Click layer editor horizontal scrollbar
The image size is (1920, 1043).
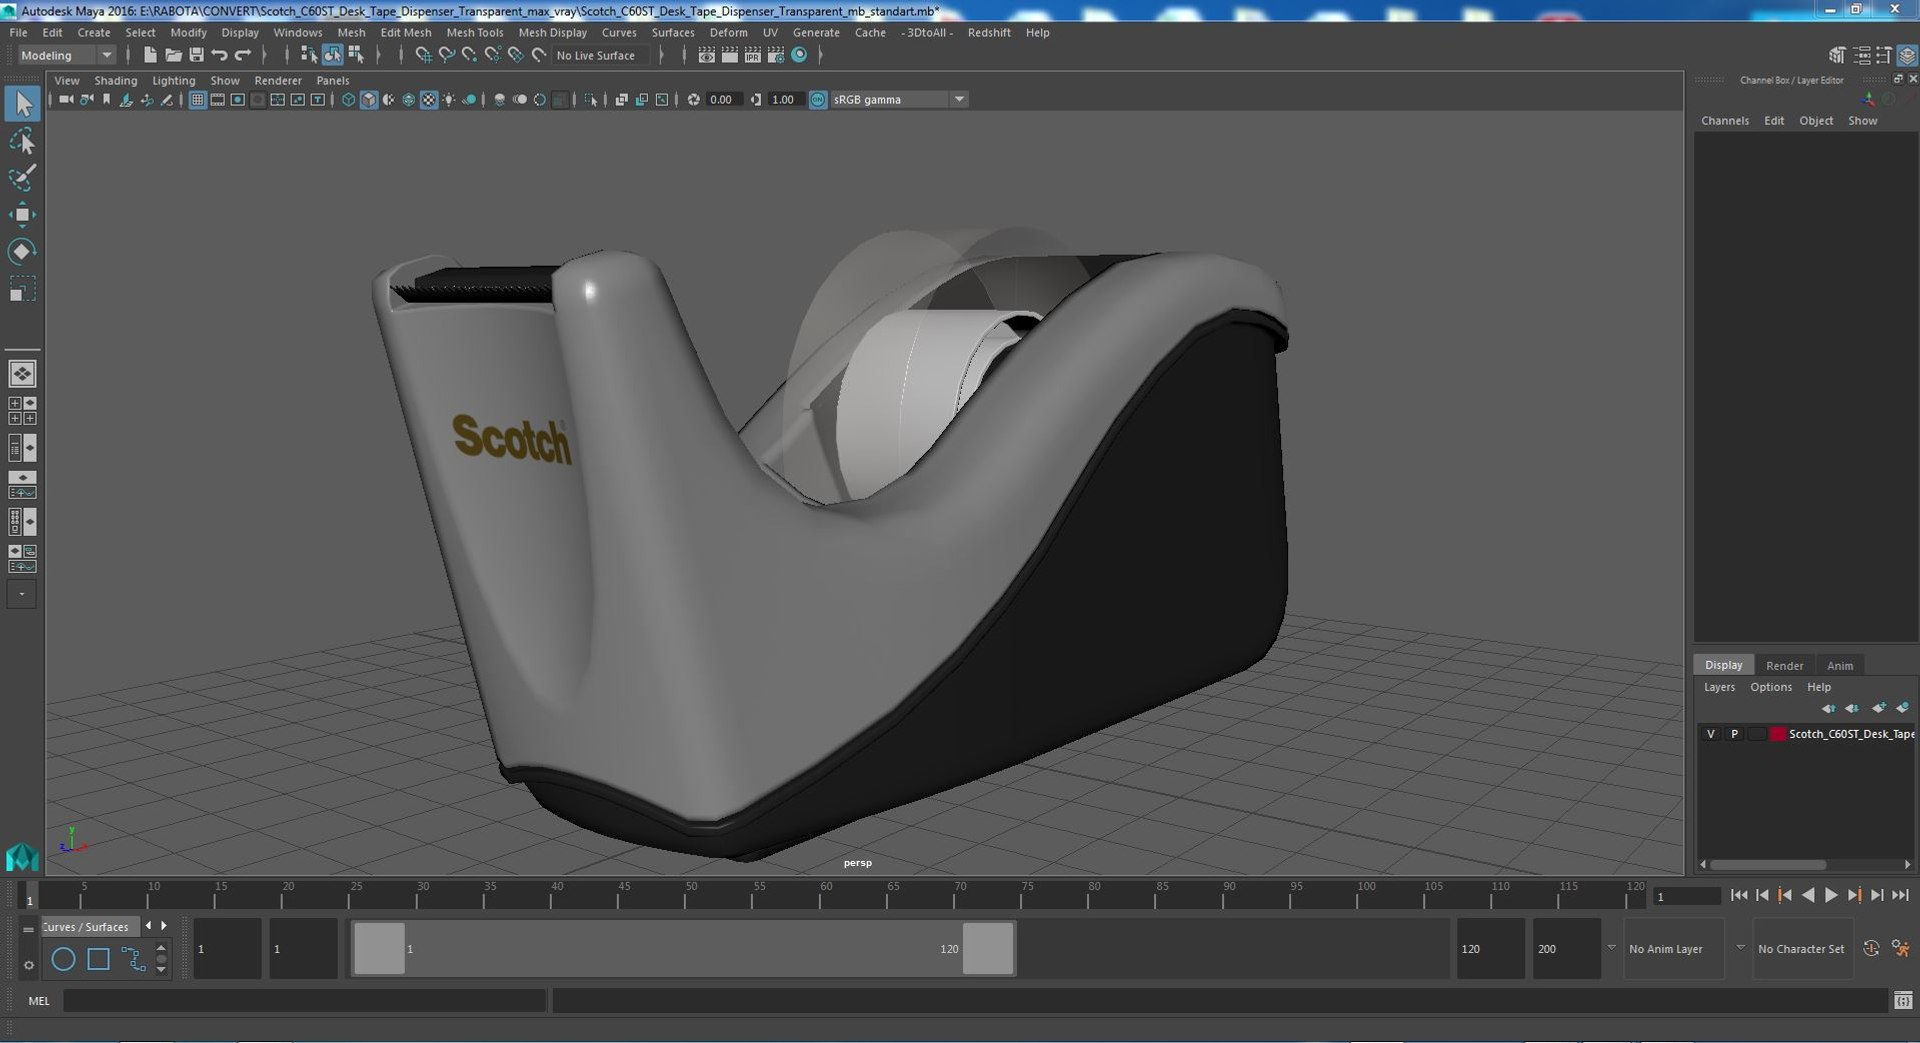coord(1768,864)
